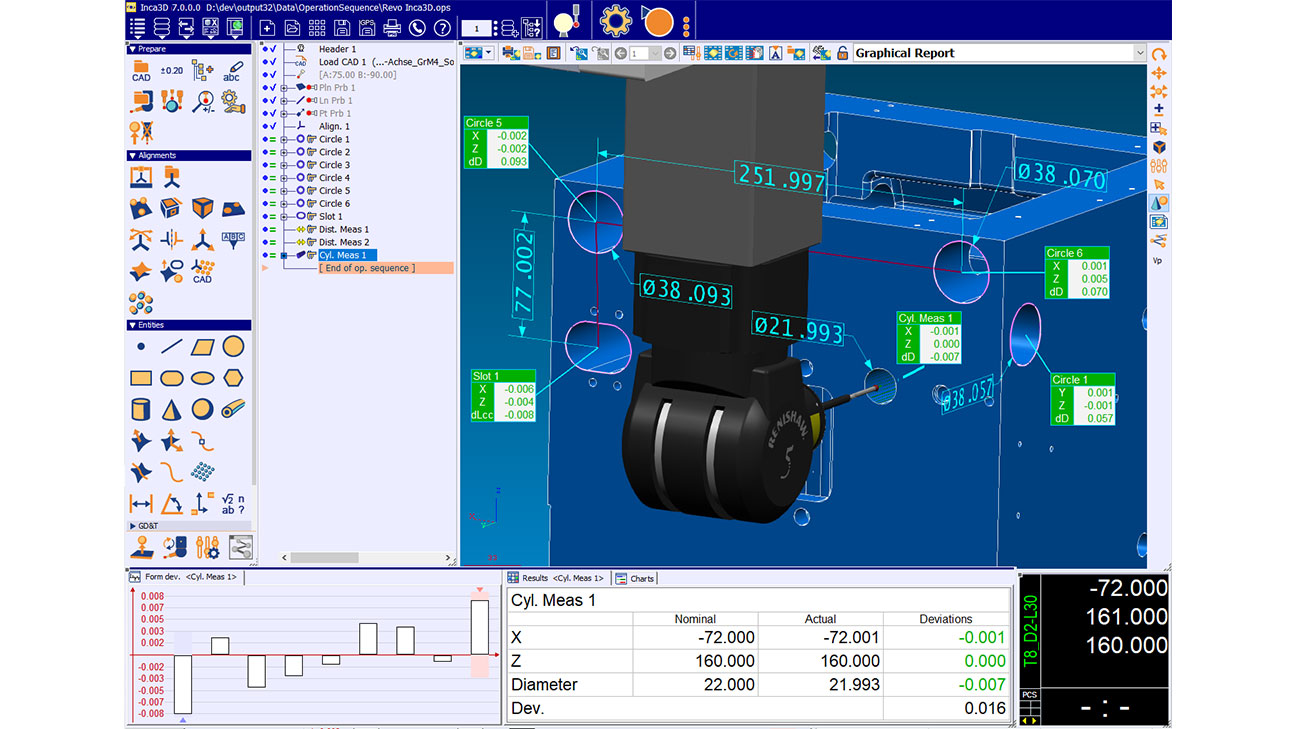The image size is (1296, 729).
Task: Open the CAD folder tool in Prepare
Action: [141, 70]
